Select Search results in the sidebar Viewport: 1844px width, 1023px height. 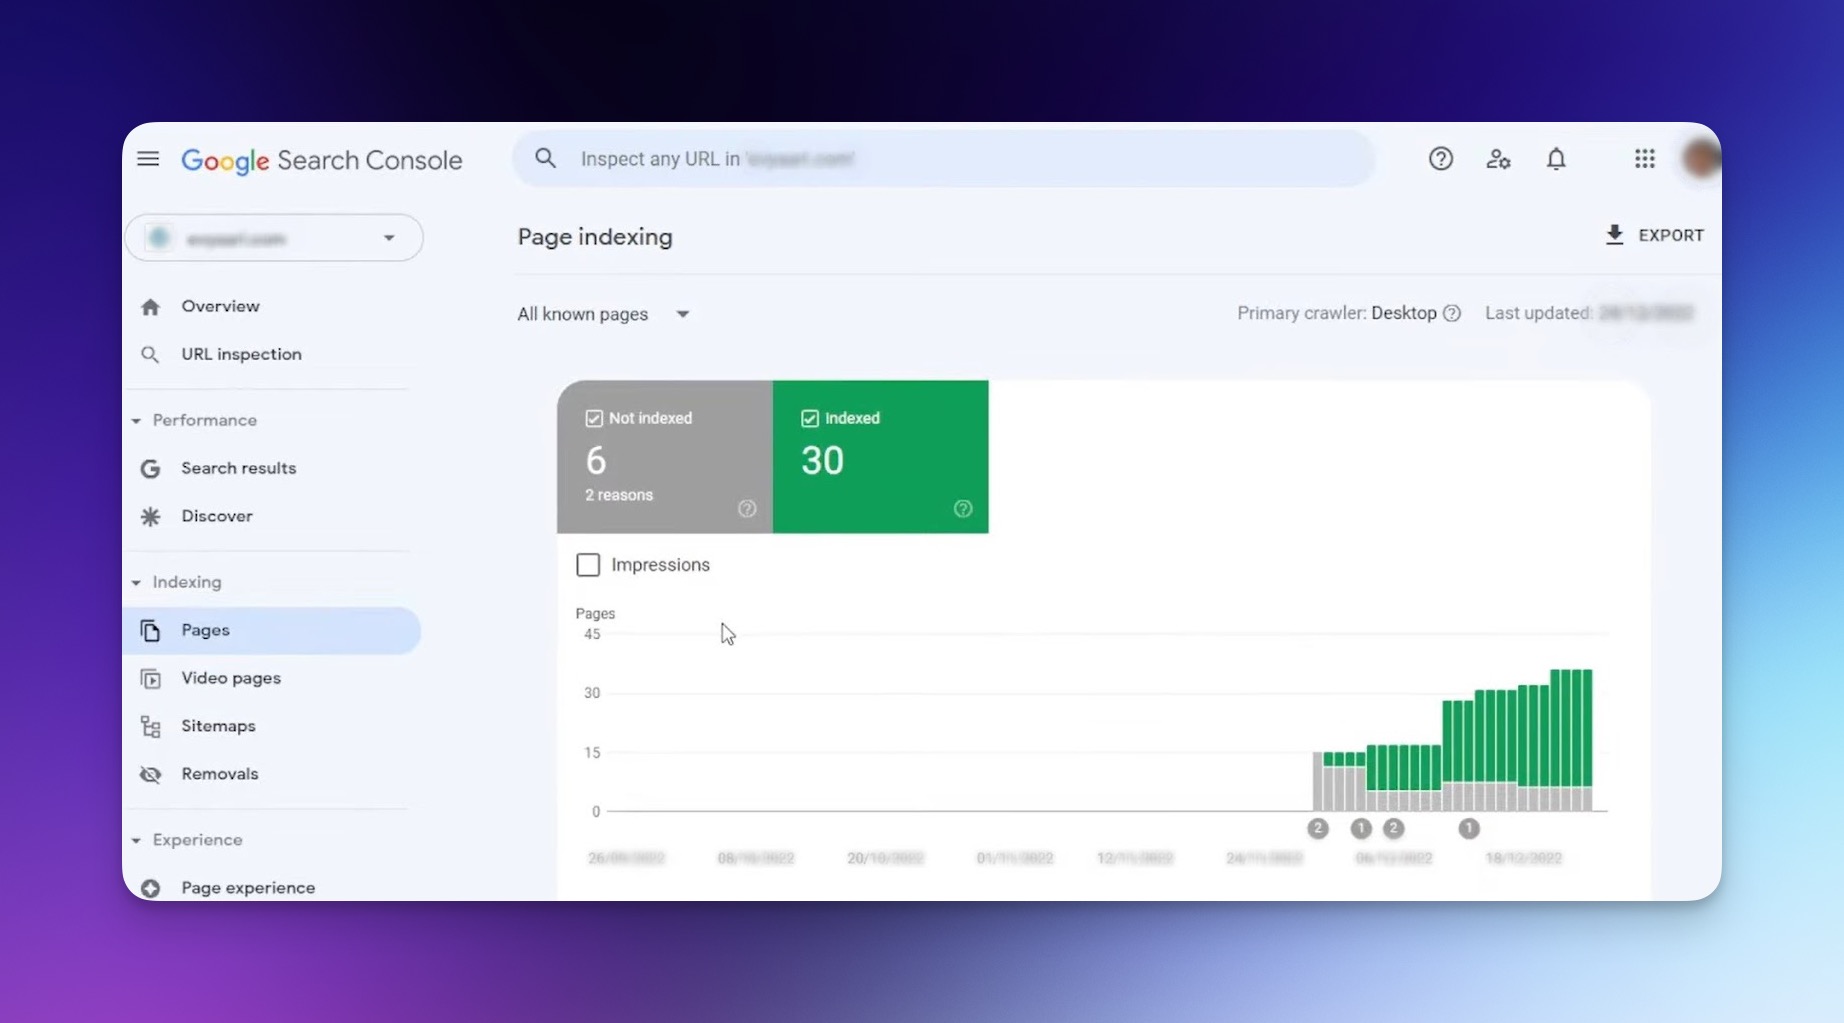(x=238, y=468)
